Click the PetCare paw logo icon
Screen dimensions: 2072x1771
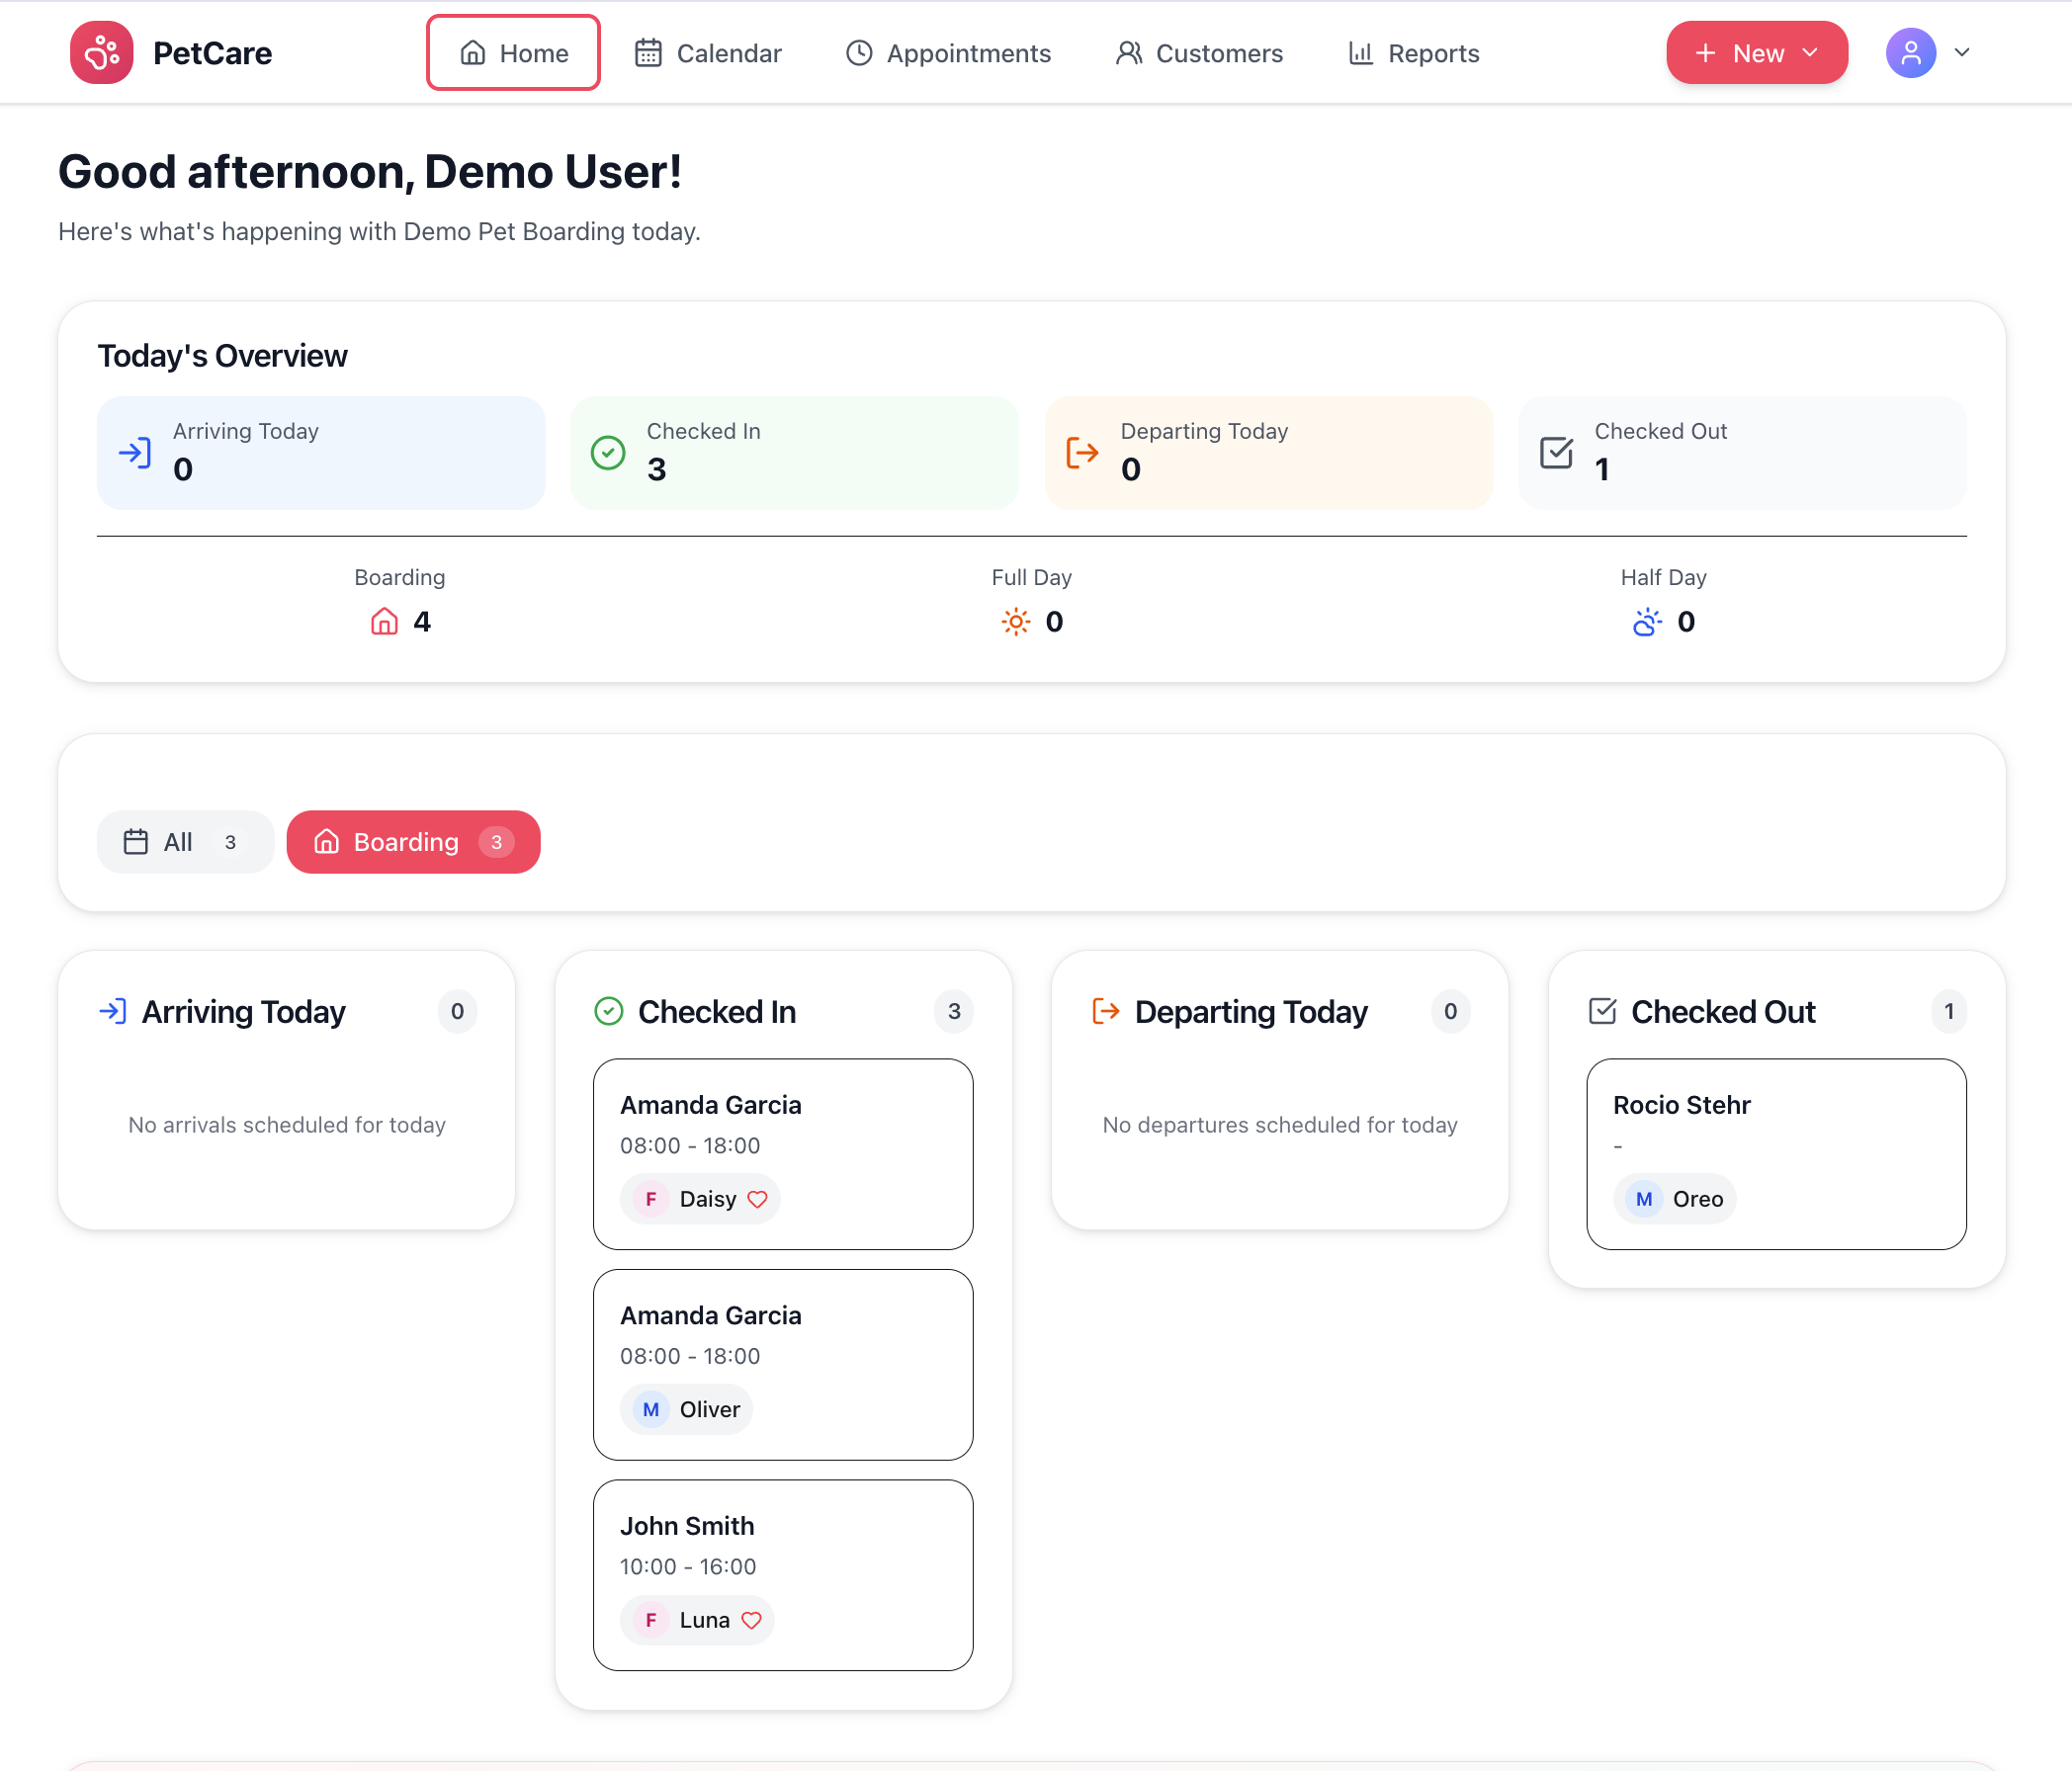(101, 52)
